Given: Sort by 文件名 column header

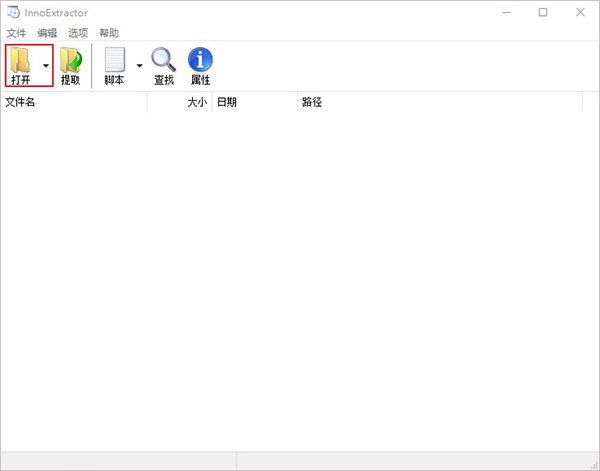Looking at the screenshot, I should pos(74,102).
